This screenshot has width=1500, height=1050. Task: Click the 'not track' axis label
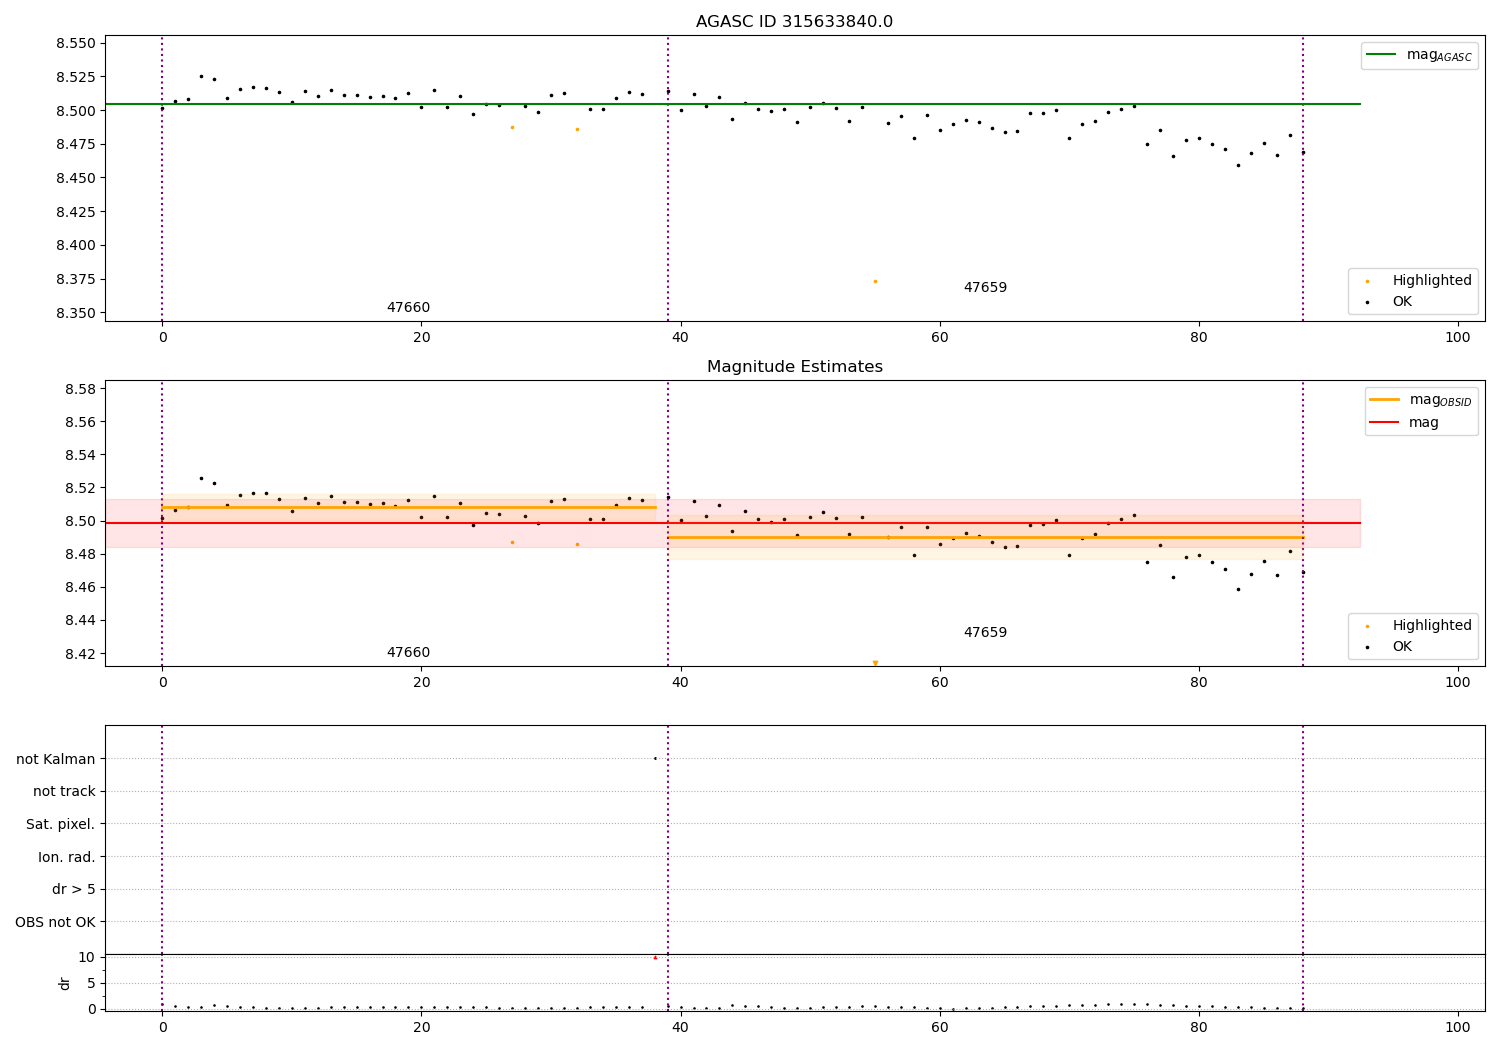tap(64, 791)
